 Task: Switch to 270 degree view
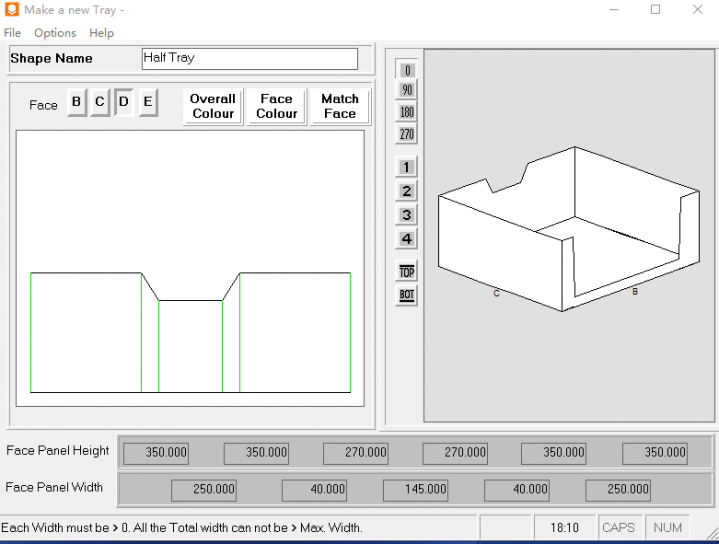pos(406,134)
